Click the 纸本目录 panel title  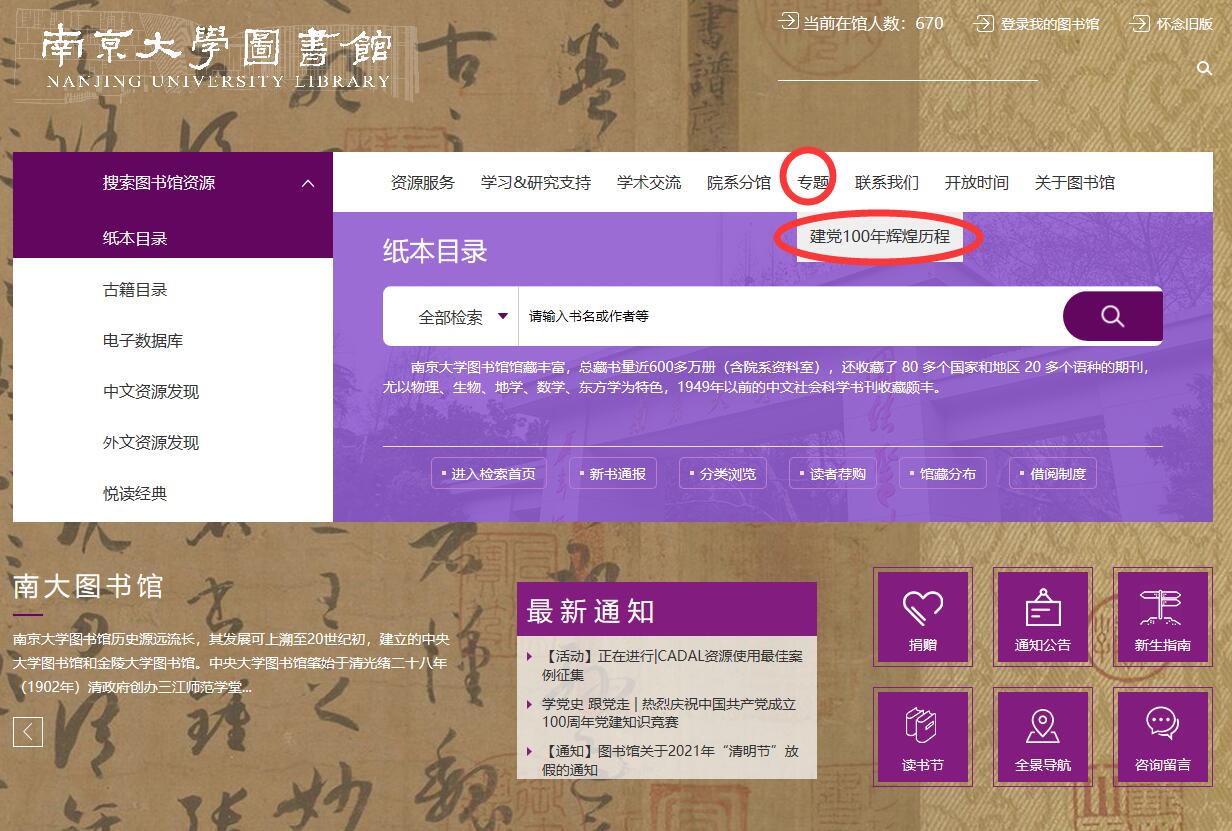(435, 251)
